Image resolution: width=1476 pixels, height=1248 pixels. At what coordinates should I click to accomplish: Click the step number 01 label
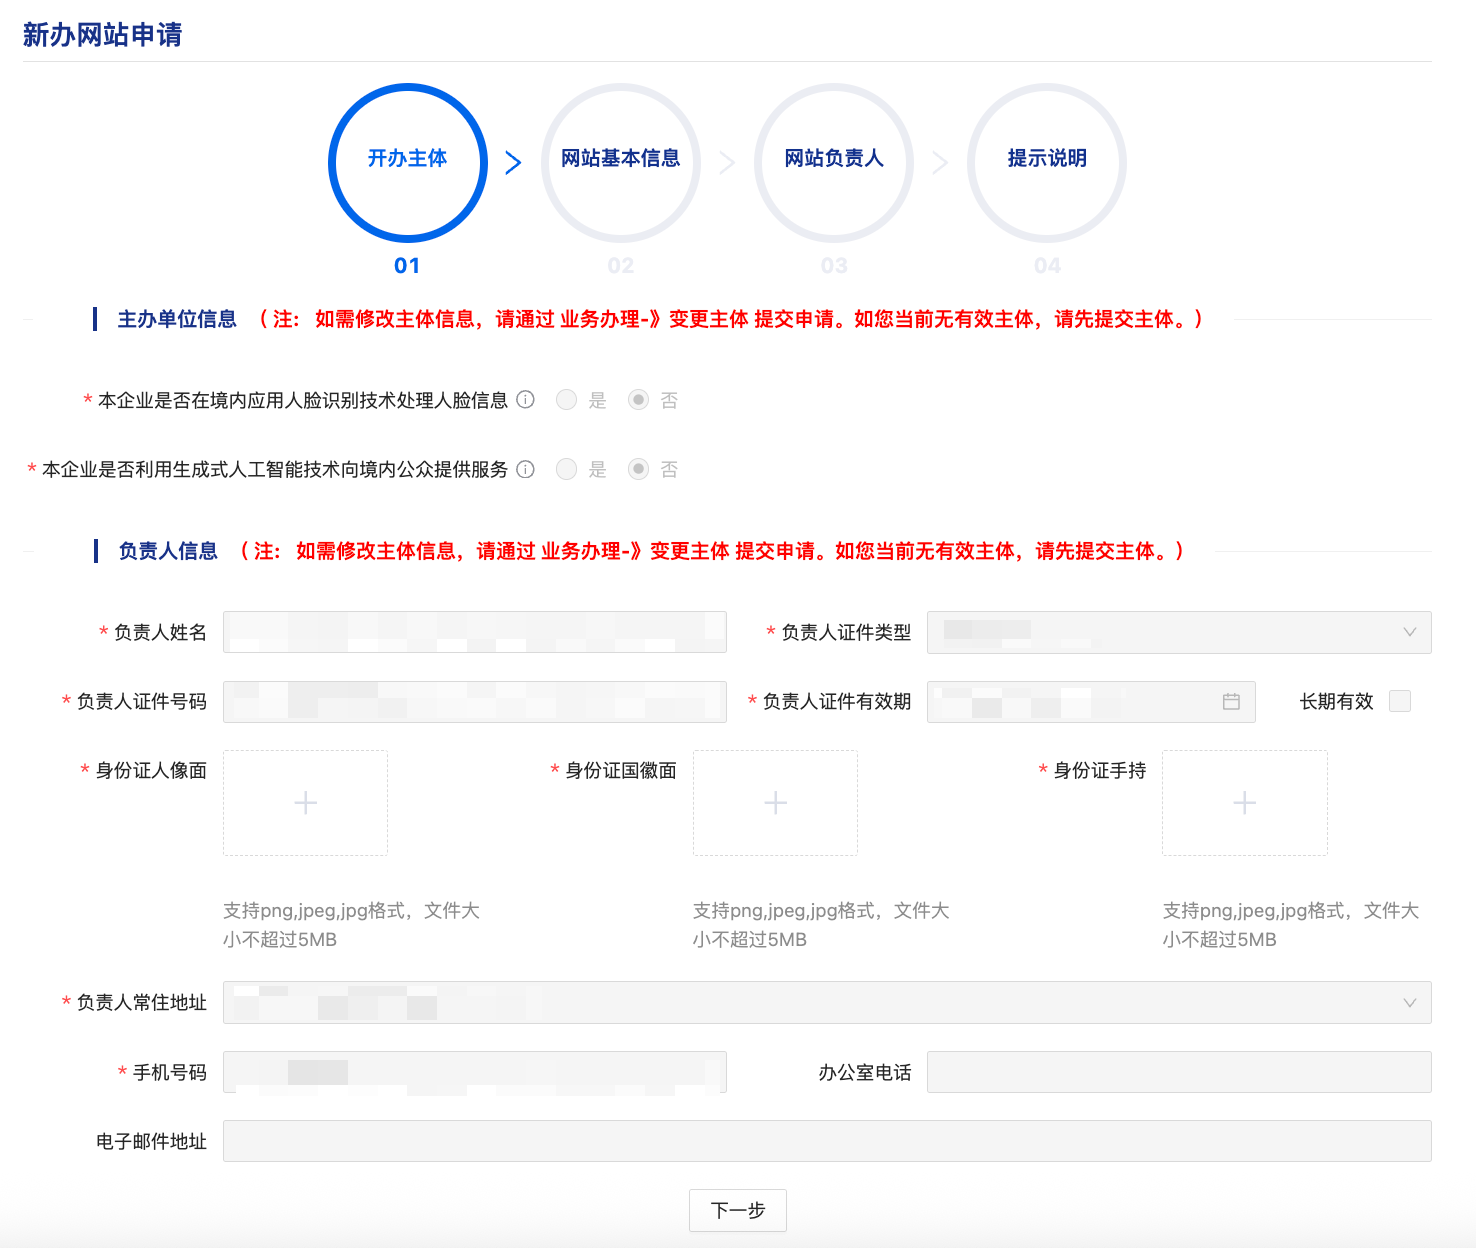tap(407, 266)
